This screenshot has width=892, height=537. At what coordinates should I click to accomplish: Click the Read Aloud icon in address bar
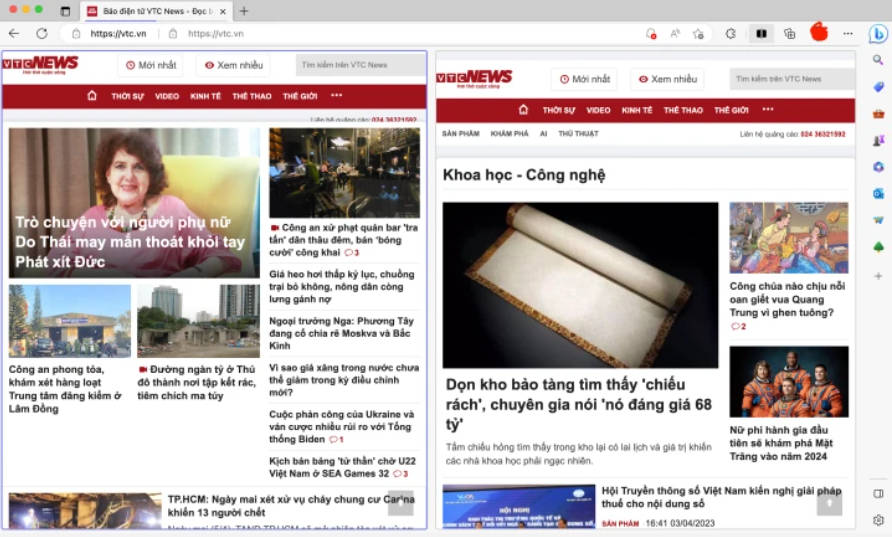point(675,33)
